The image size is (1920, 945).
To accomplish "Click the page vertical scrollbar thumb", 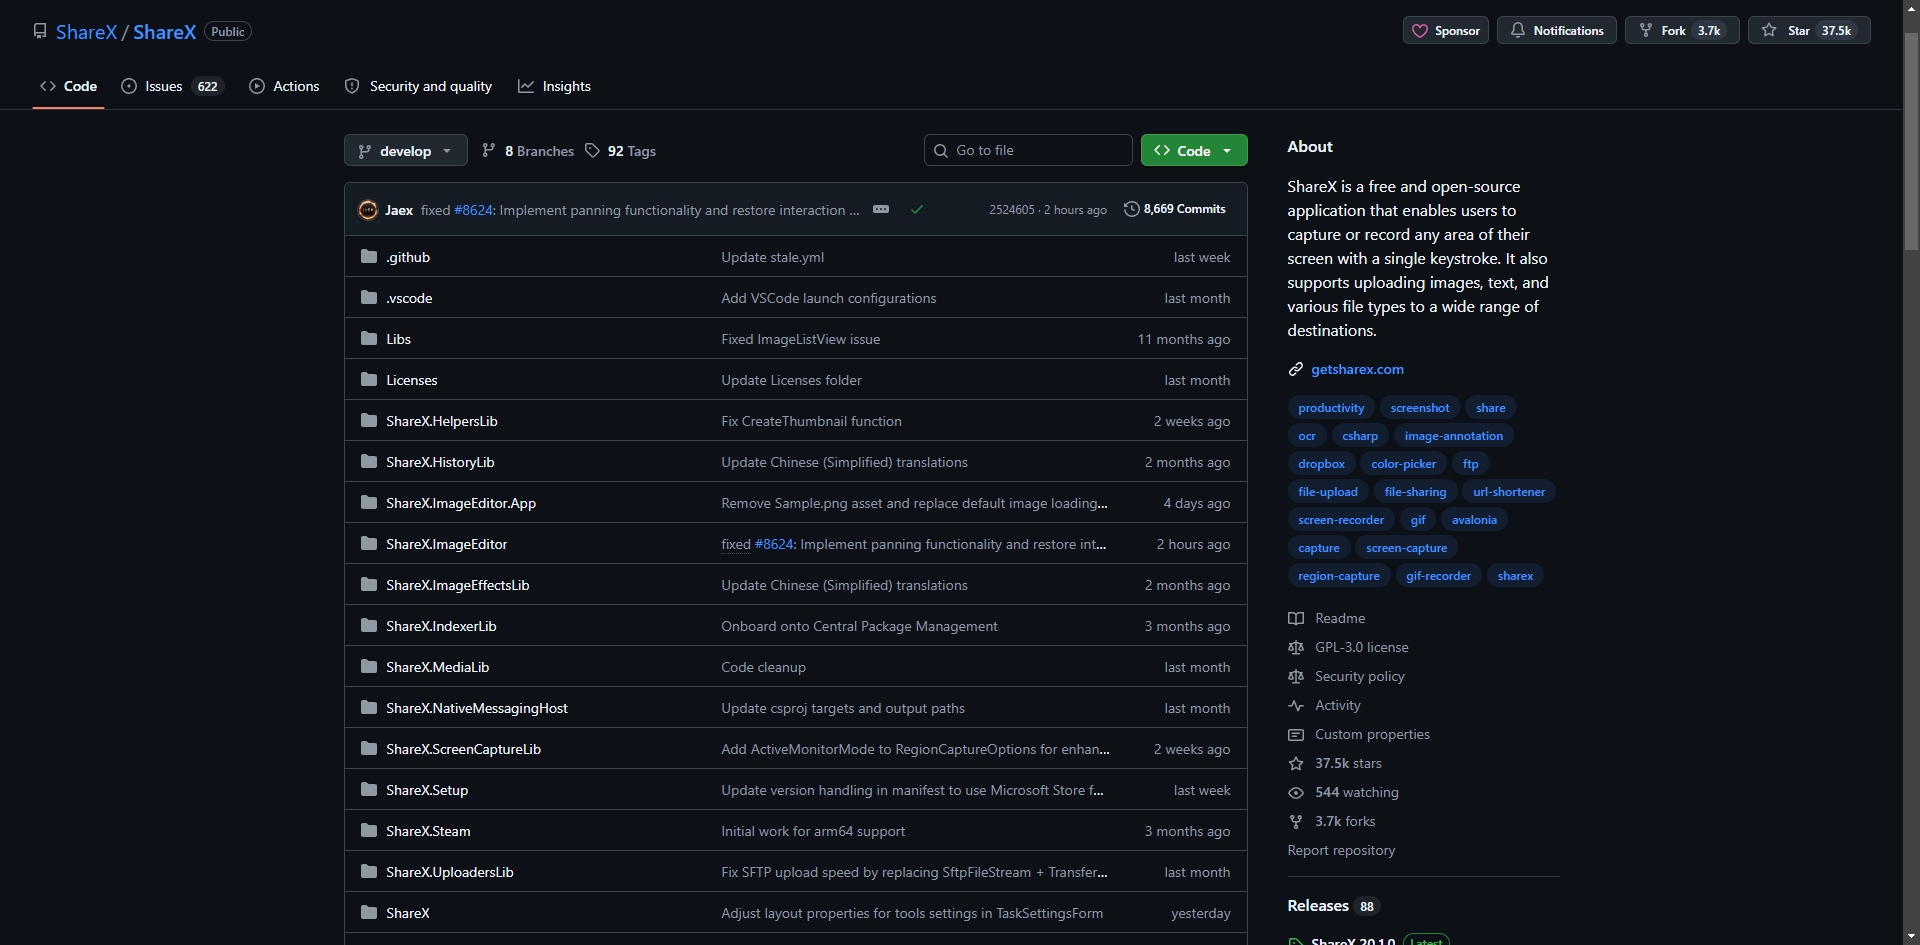I will click(1911, 141).
